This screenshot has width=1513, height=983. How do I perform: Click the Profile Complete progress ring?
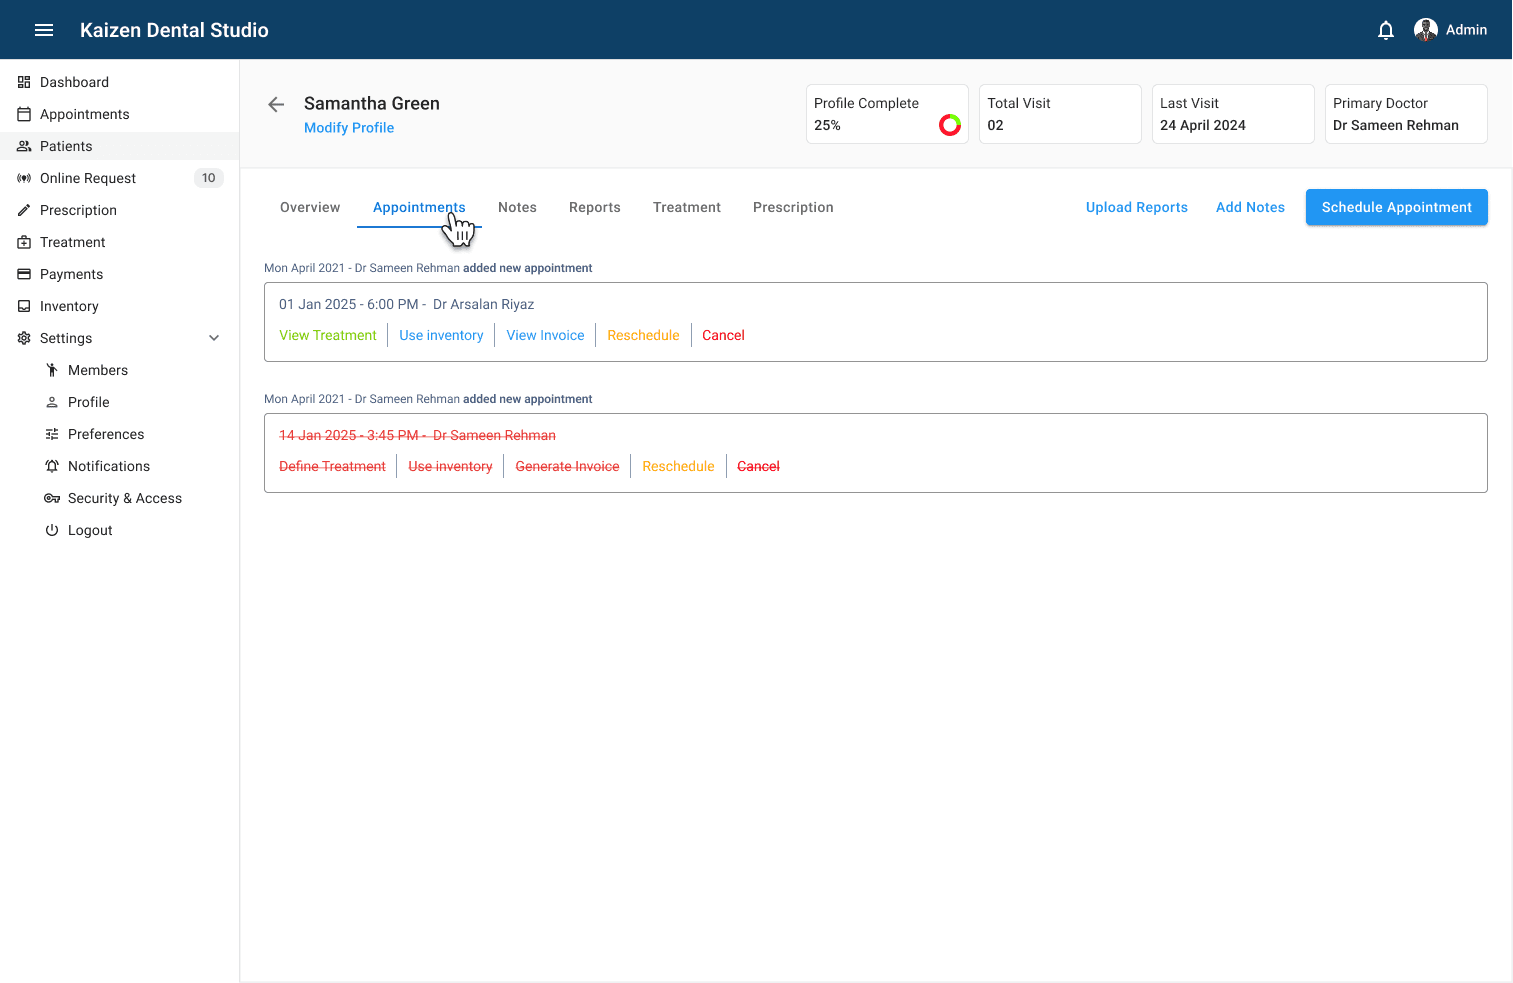point(949,125)
